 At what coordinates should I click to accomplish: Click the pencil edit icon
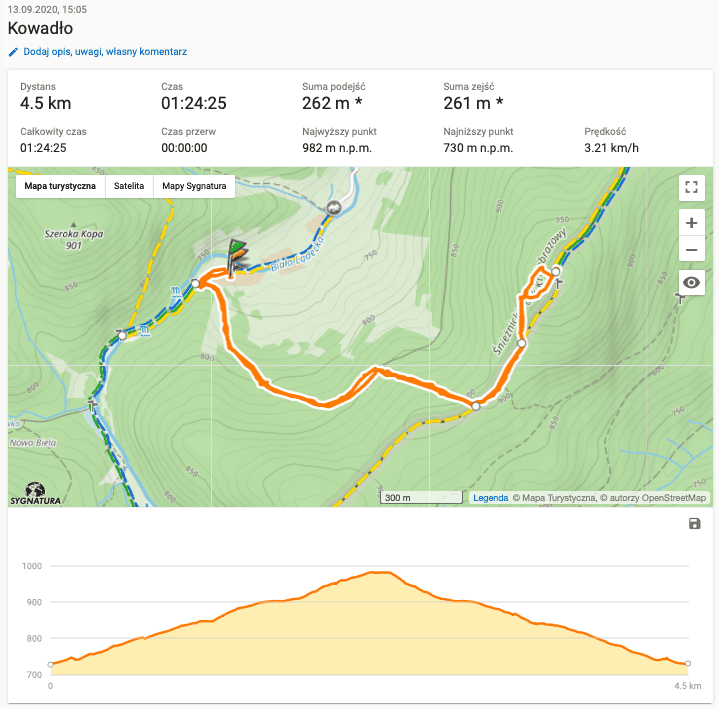[x=13, y=52]
